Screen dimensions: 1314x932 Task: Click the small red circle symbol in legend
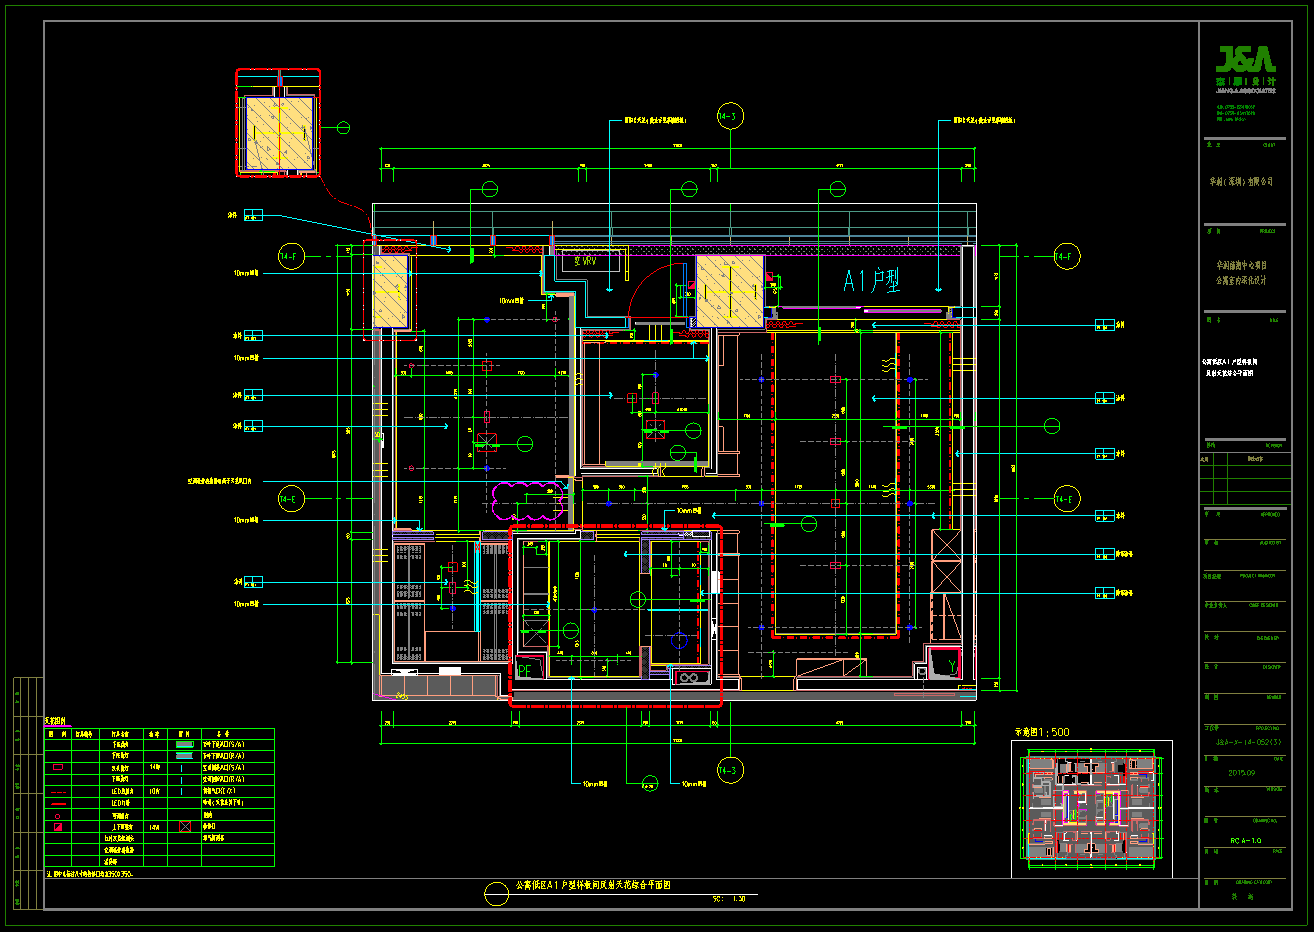coord(58,816)
